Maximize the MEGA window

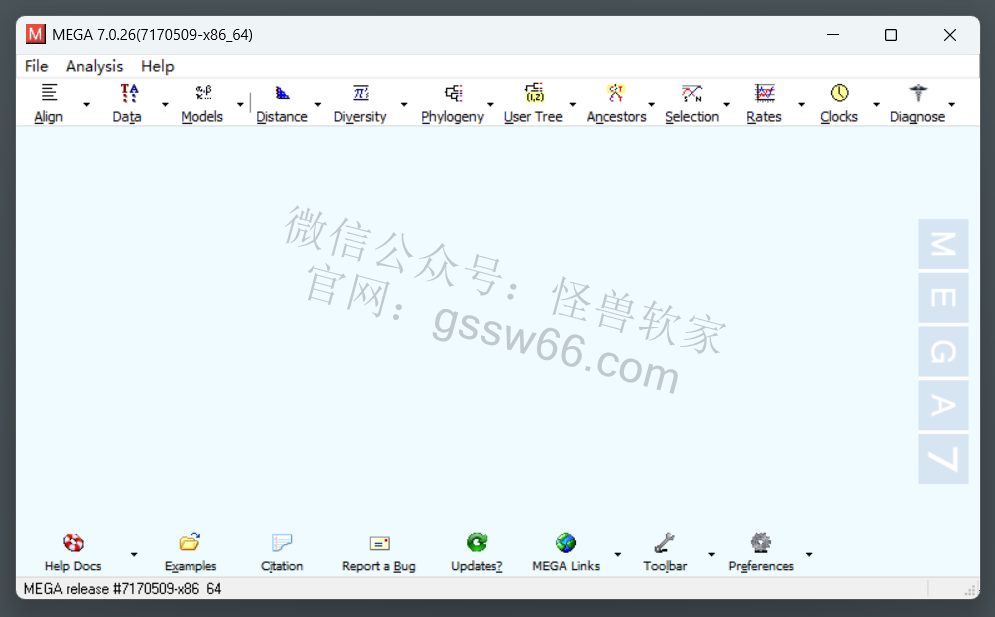pyautogui.click(x=891, y=34)
